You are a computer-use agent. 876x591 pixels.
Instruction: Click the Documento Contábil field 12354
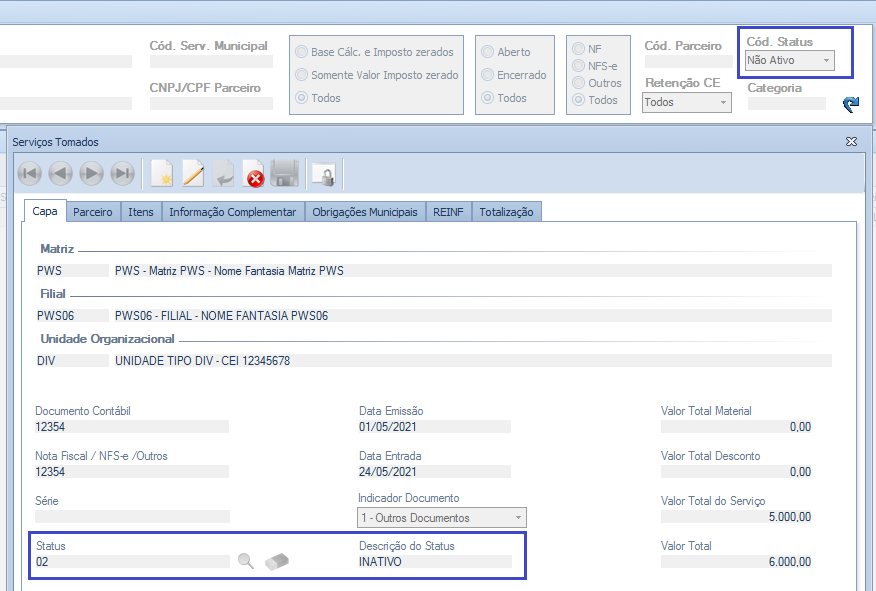(x=132, y=427)
